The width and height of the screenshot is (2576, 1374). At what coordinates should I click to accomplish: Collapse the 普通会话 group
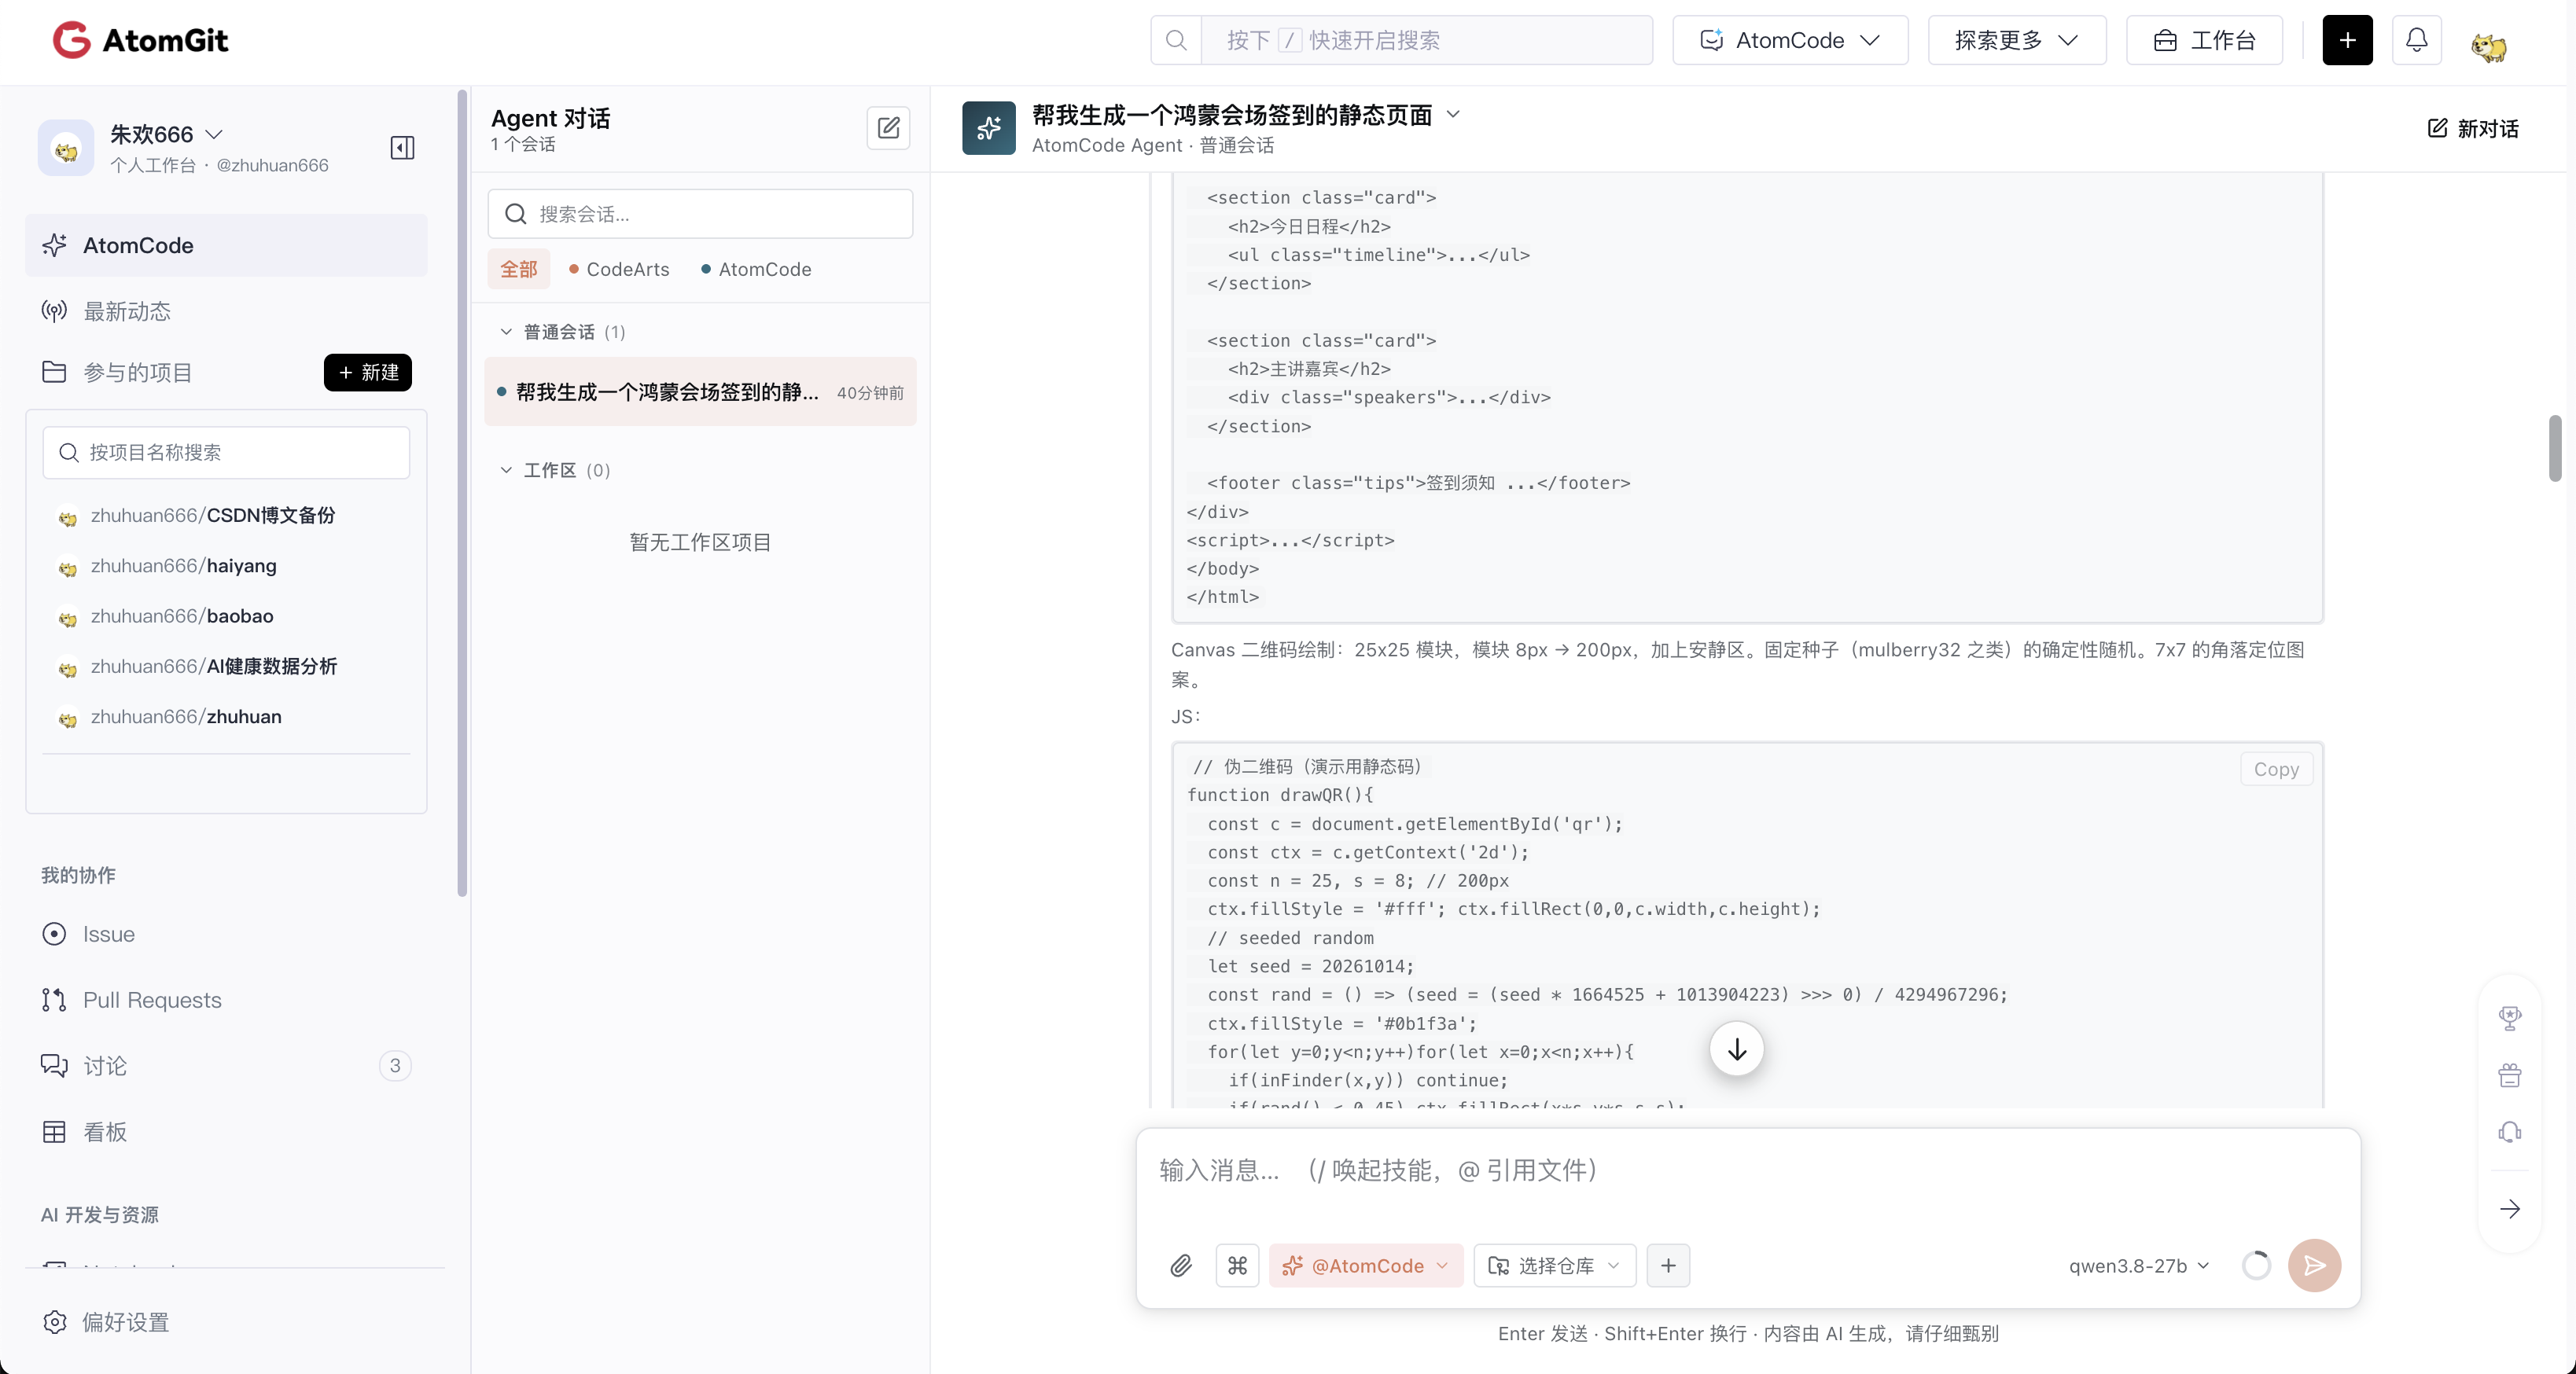click(x=506, y=331)
